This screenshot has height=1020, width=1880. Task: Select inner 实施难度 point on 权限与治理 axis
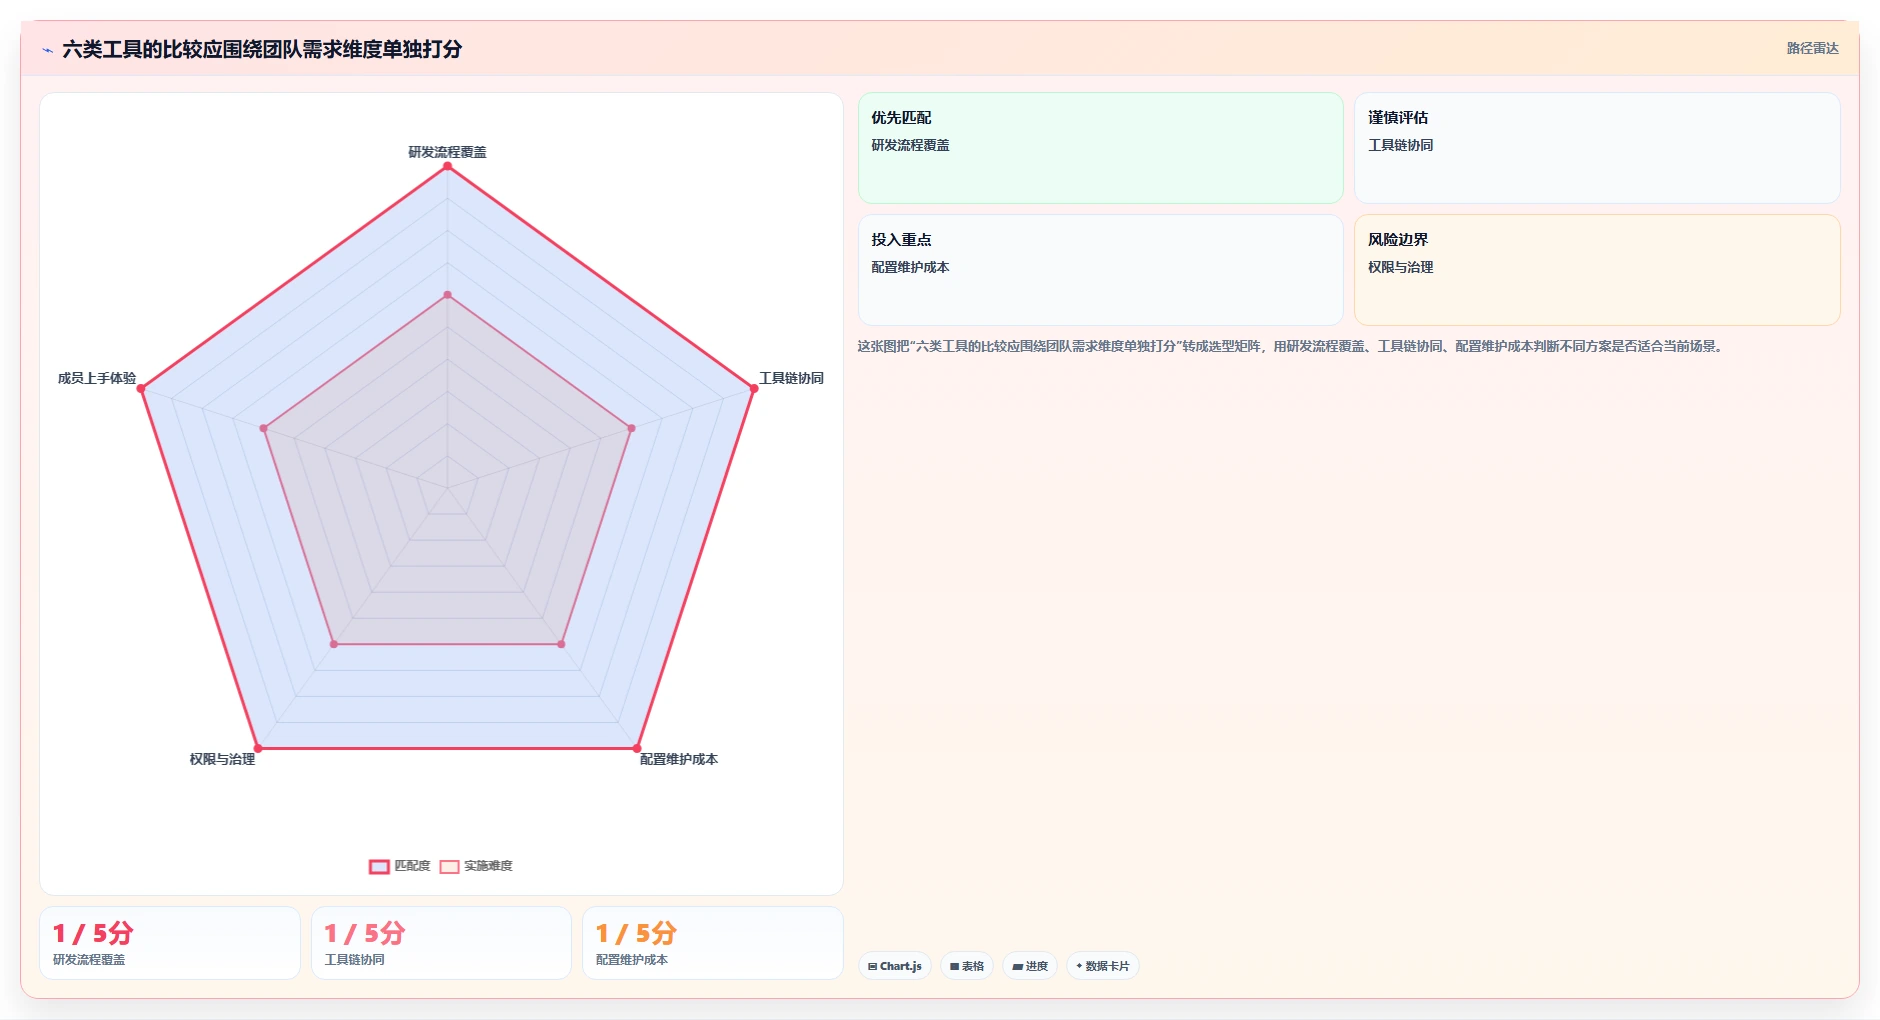pos(334,644)
